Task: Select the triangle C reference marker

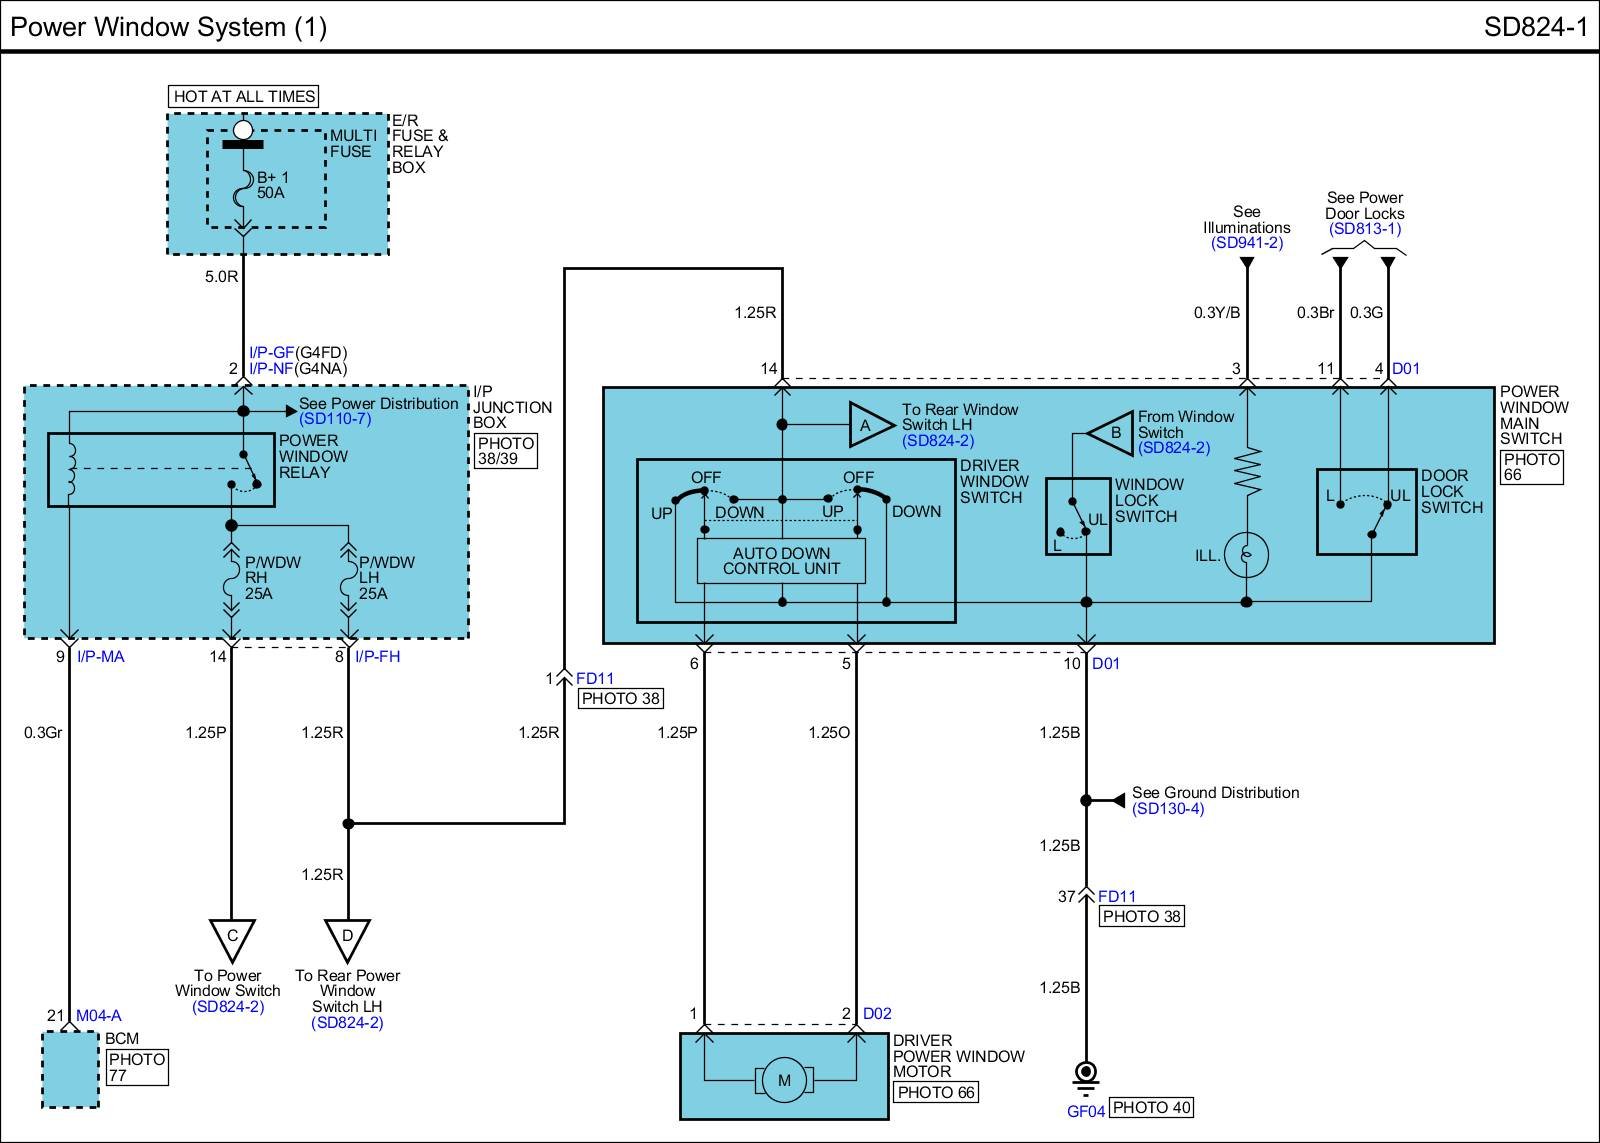Action: [232, 938]
